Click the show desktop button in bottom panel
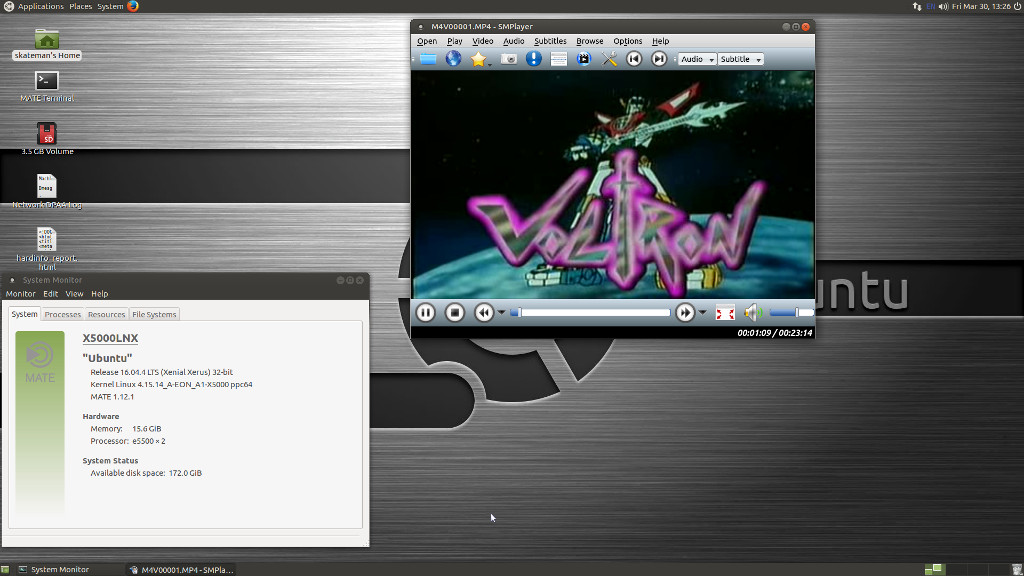1024x576 pixels. 5,569
